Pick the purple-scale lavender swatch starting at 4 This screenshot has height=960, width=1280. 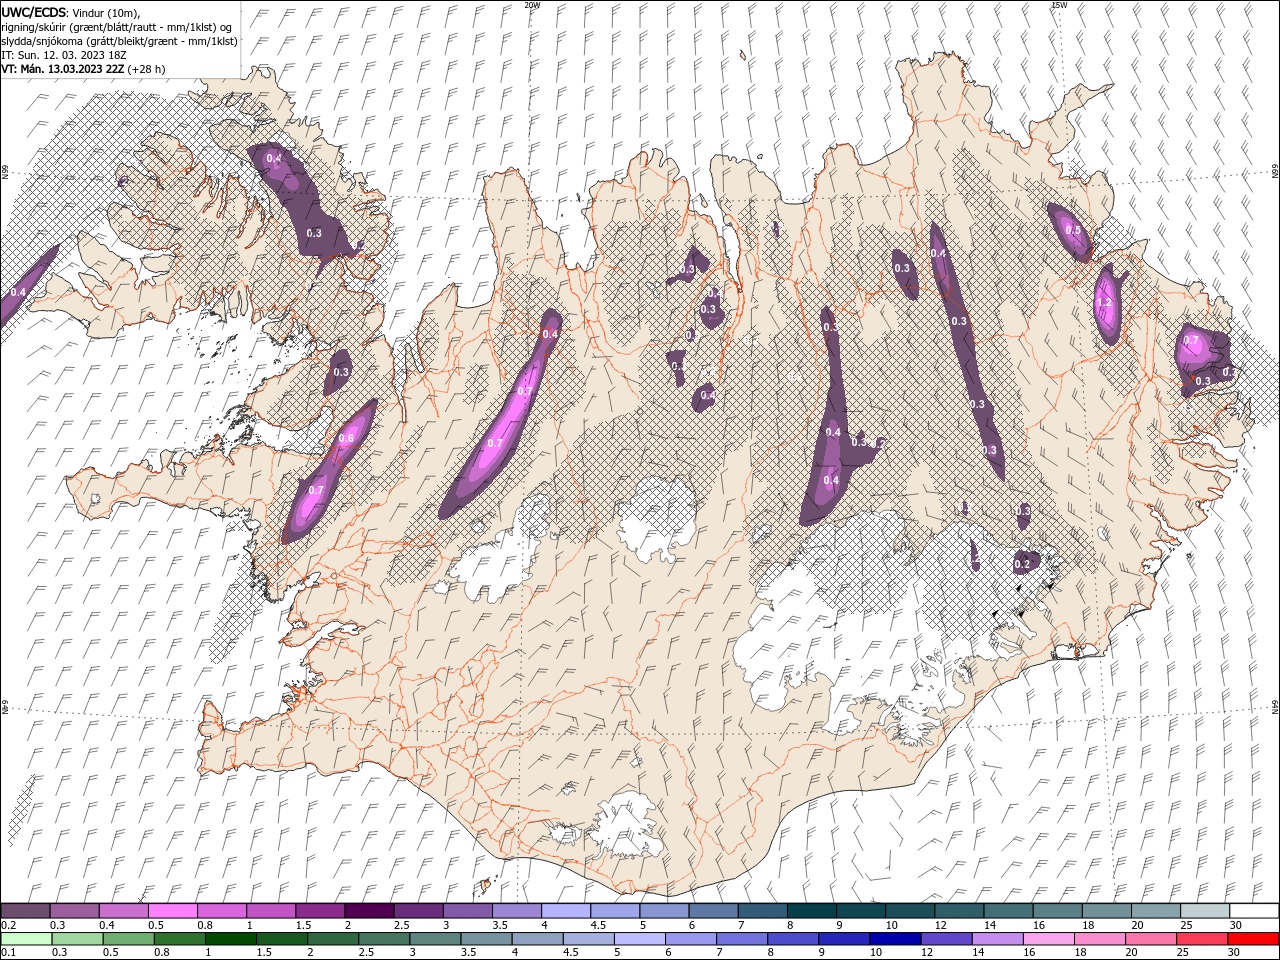point(566,911)
